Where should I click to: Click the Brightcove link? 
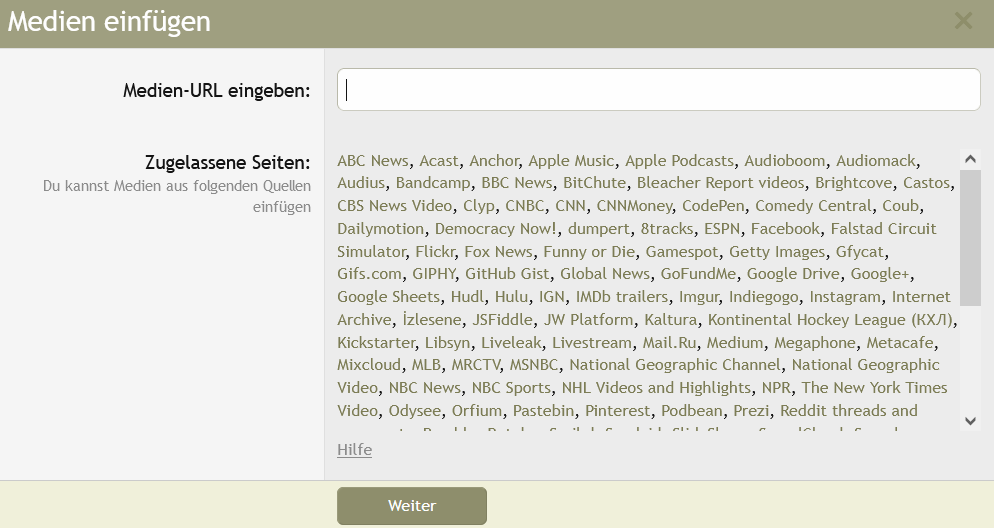tap(854, 183)
